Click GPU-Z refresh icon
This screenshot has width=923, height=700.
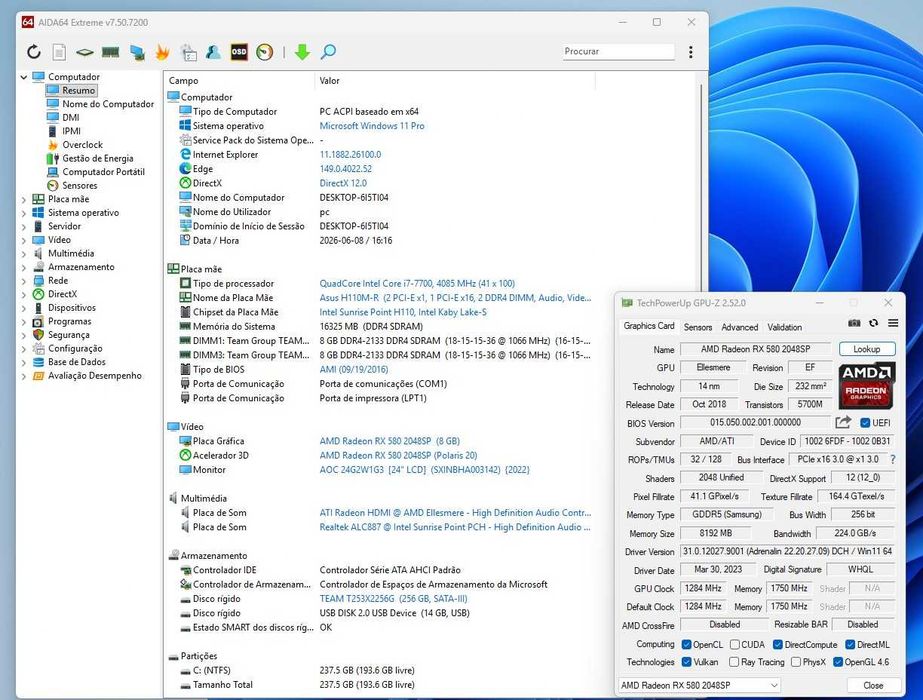[x=874, y=323]
